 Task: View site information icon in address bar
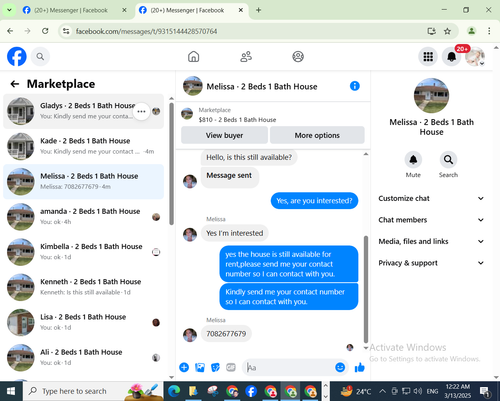point(66,31)
